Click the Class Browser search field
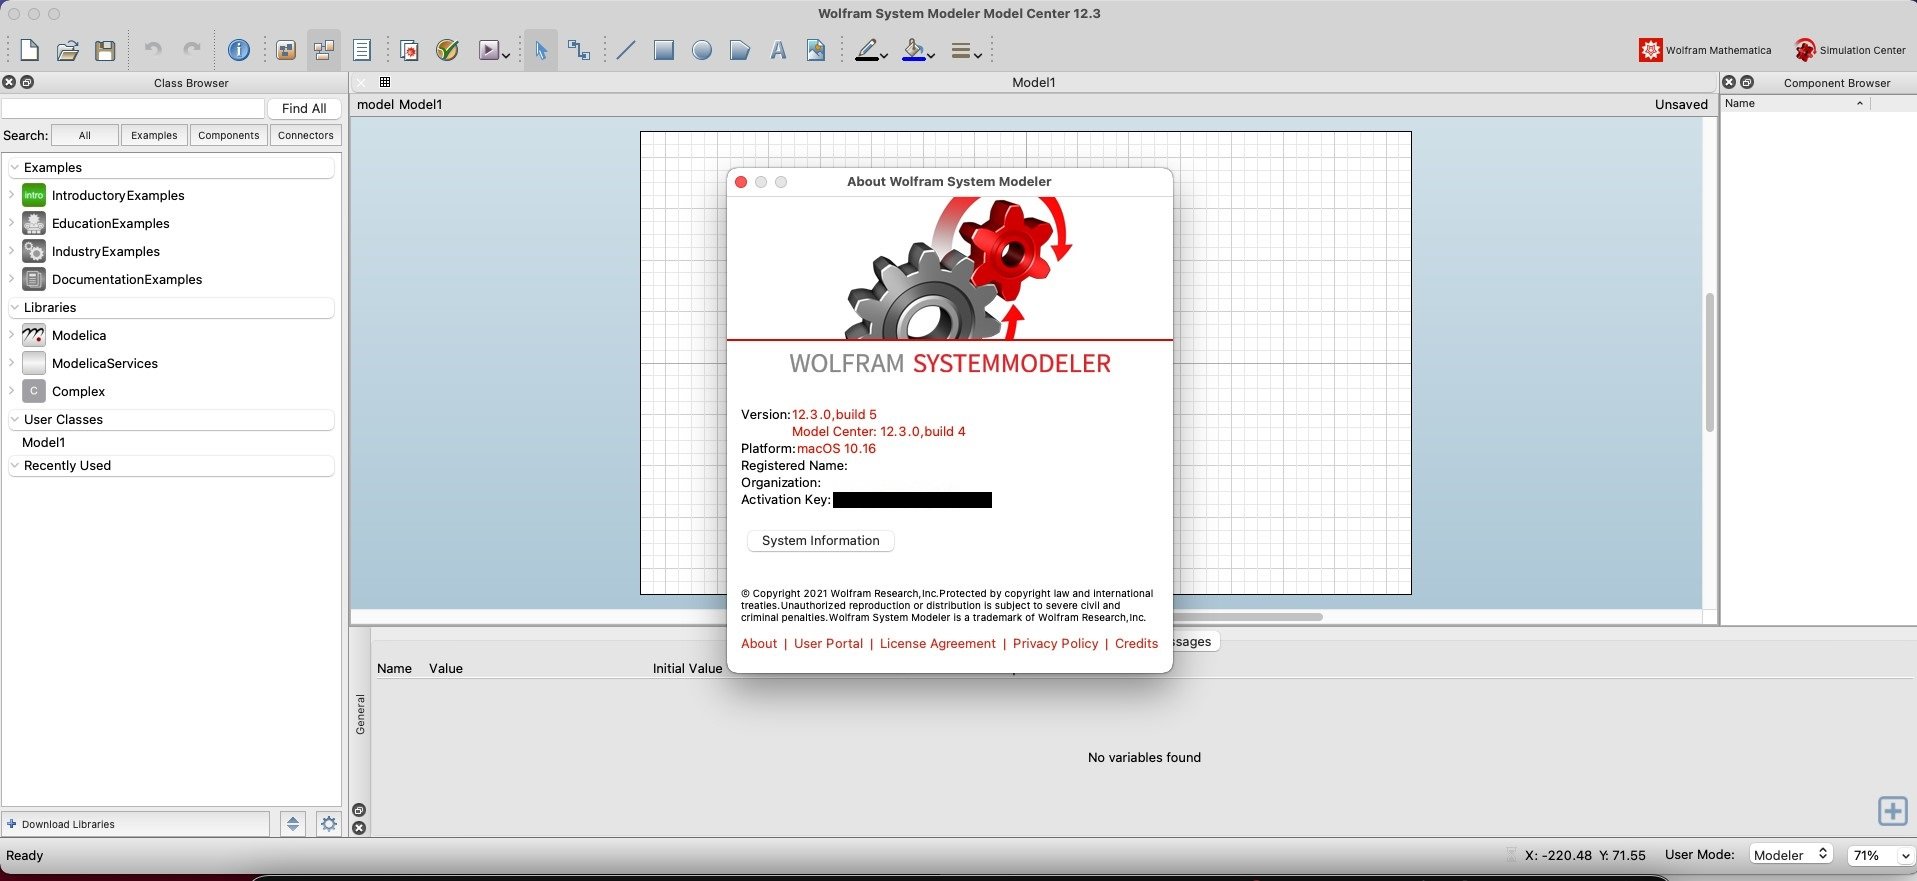This screenshot has width=1917, height=881. pyautogui.click(x=133, y=108)
